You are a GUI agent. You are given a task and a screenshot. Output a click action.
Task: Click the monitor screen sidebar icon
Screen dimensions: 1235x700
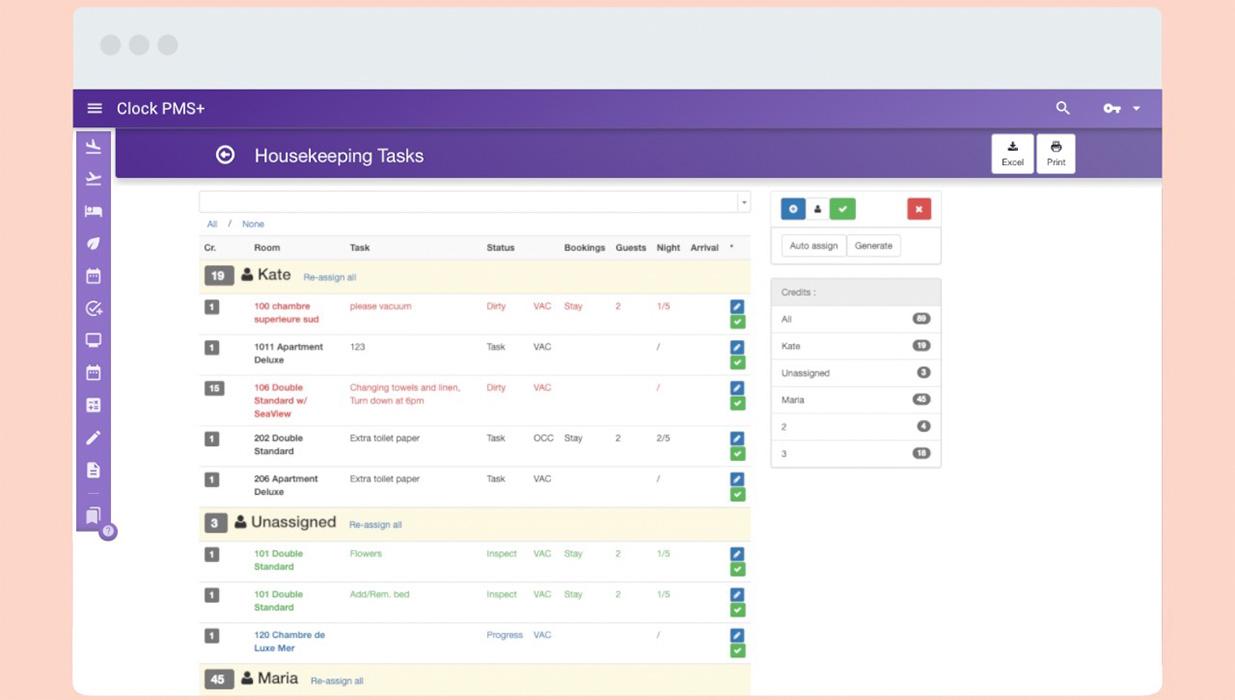[93, 340]
